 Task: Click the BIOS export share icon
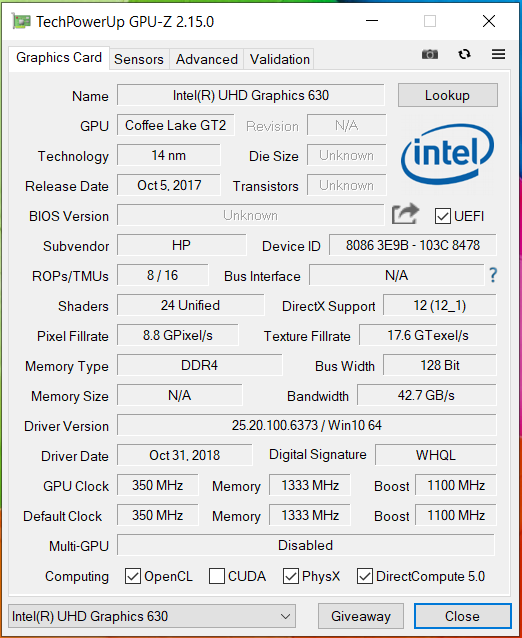click(x=405, y=214)
